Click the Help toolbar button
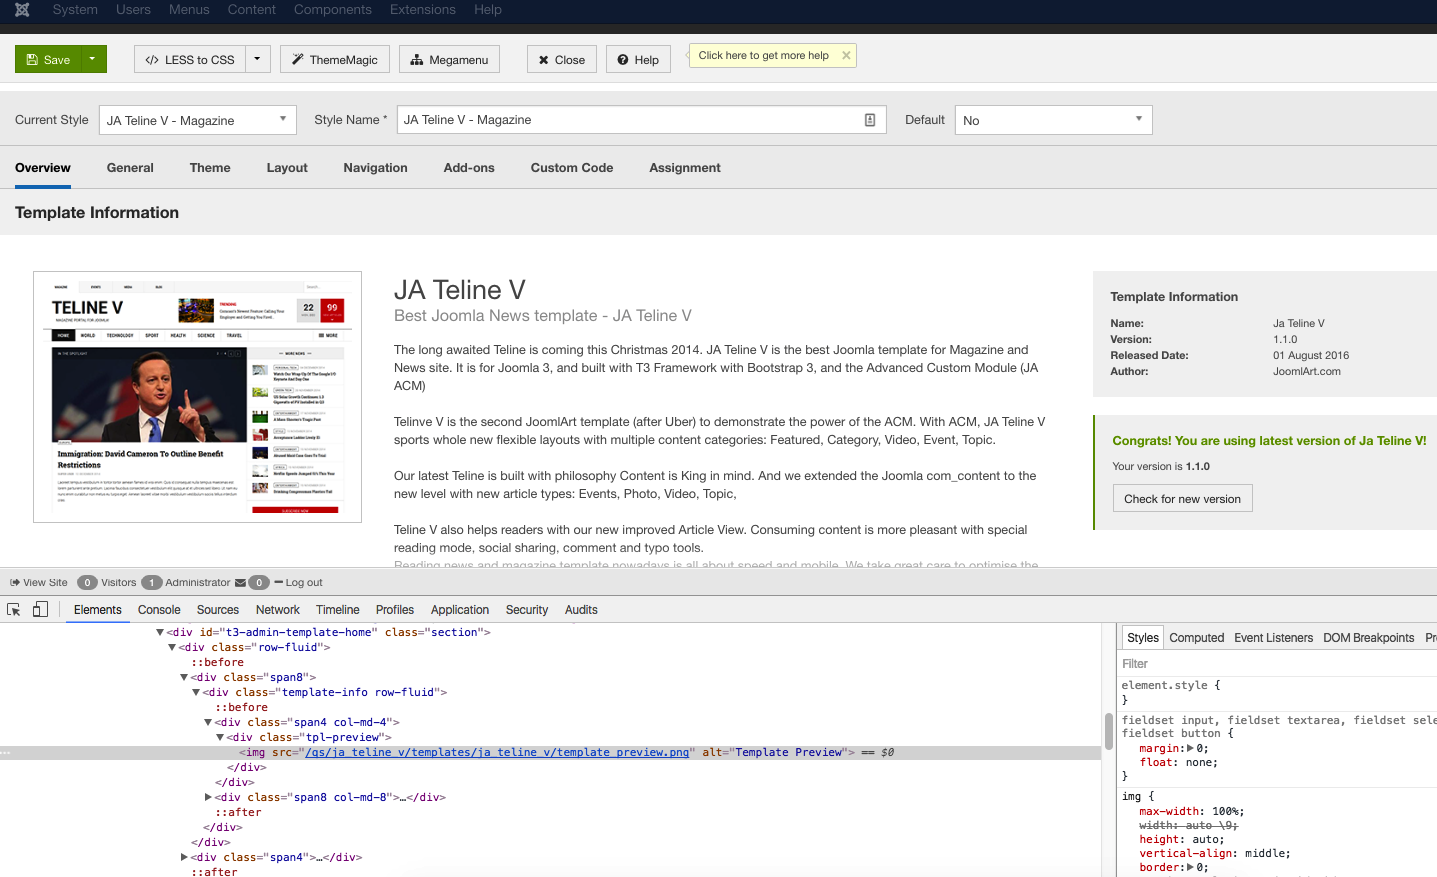 coord(638,59)
